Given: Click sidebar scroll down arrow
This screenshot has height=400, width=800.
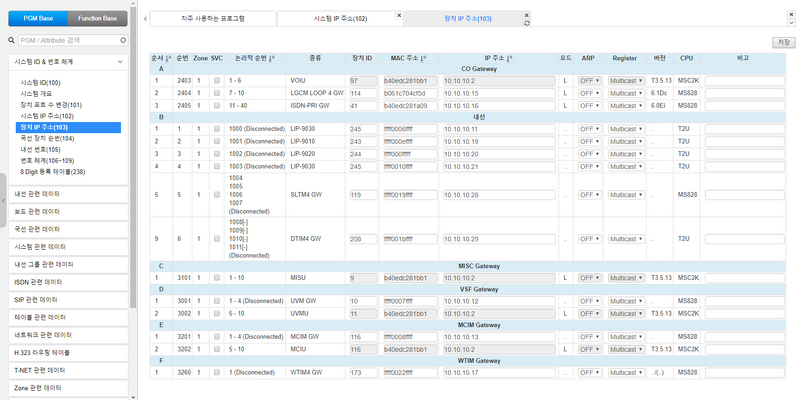Looking at the screenshot, I should click(133, 397).
